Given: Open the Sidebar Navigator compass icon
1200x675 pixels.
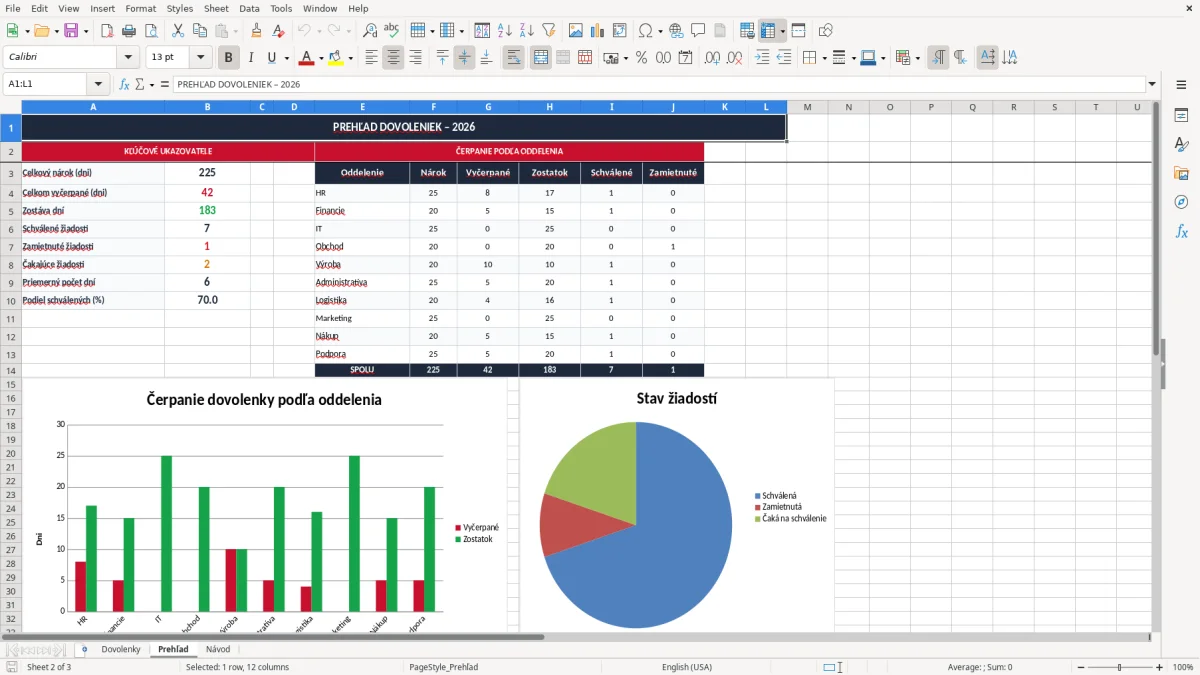Looking at the screenshot, I should coord(1181,202).
